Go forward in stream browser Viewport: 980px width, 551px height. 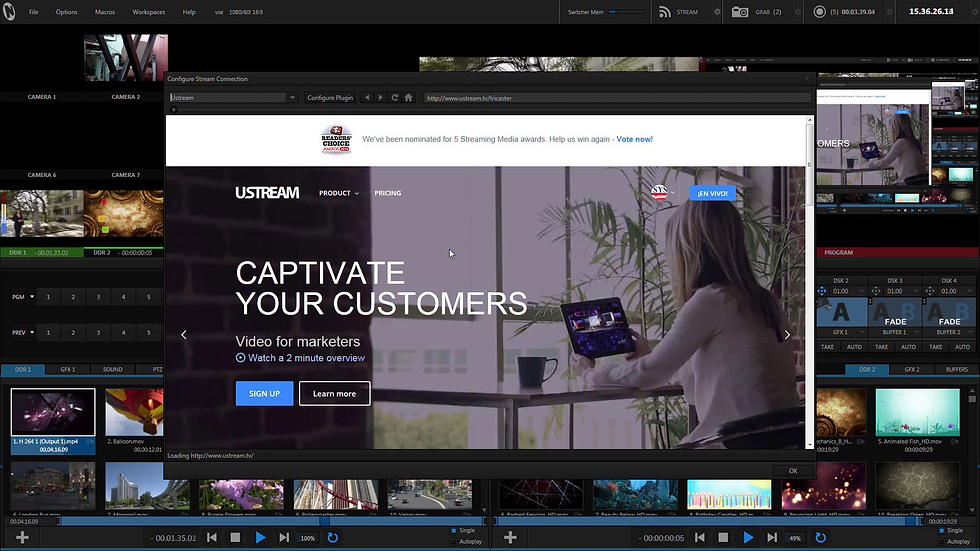click(x=380, y=97)
